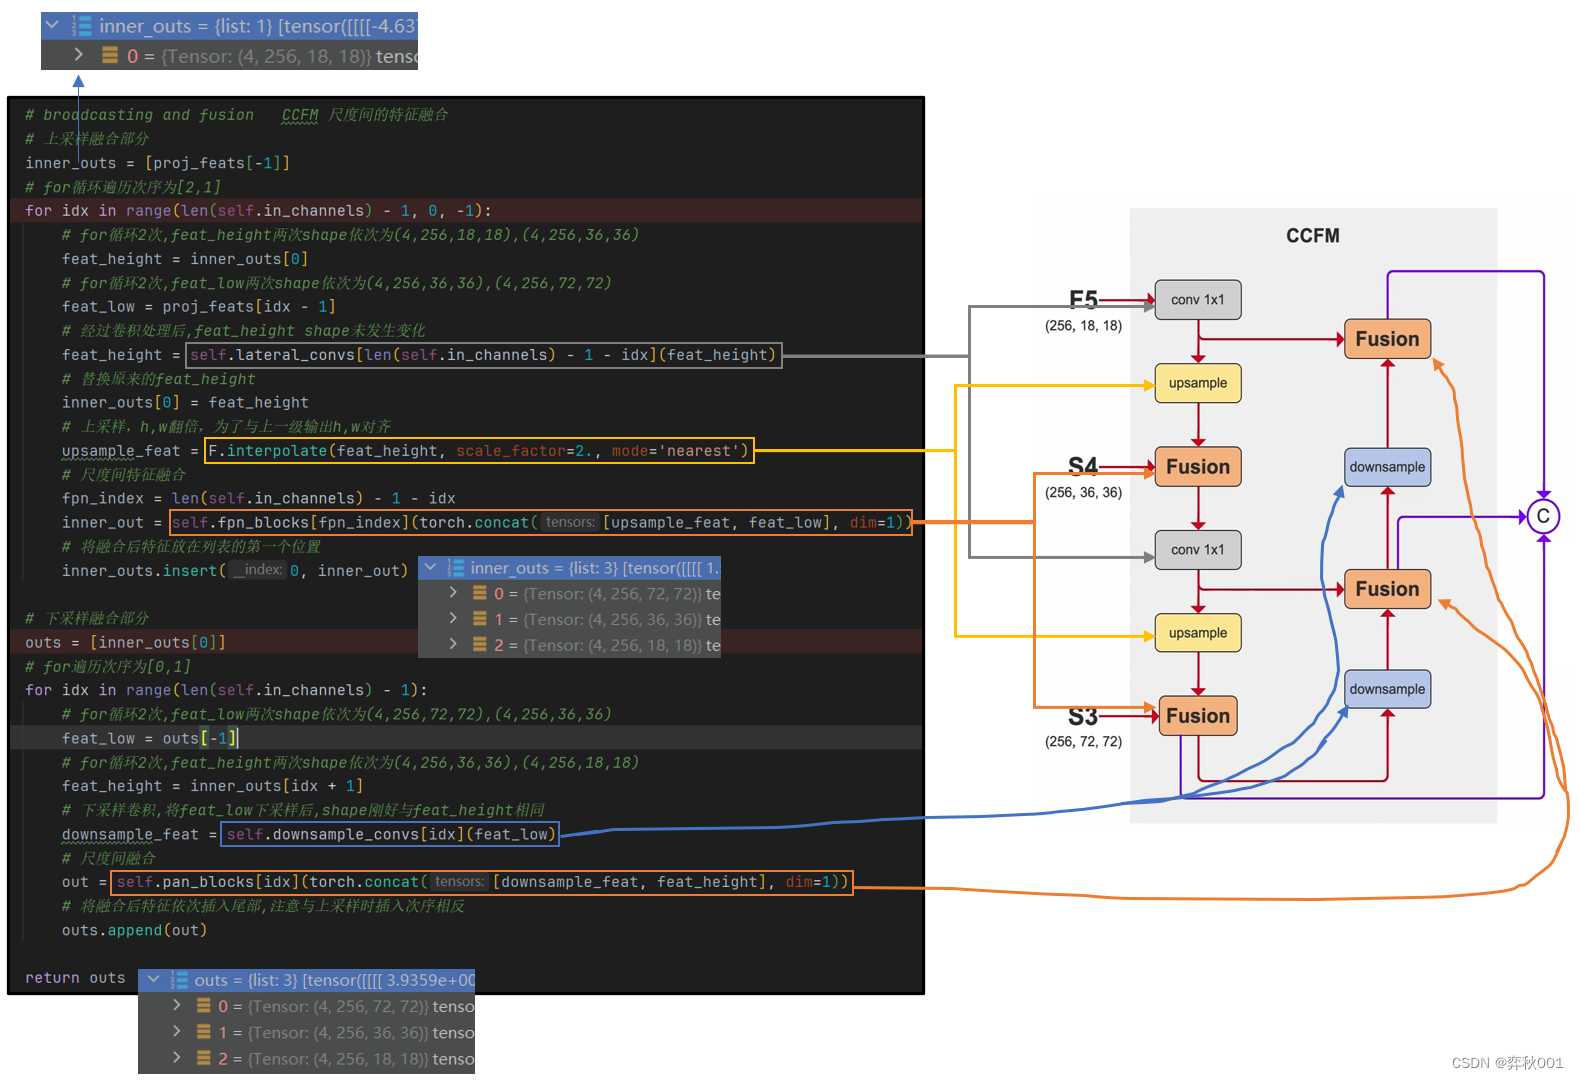Screen dimensions: 1579x1080
Task: Expand tensor 0 in outs list
Action: click(x=177, y=1005)
